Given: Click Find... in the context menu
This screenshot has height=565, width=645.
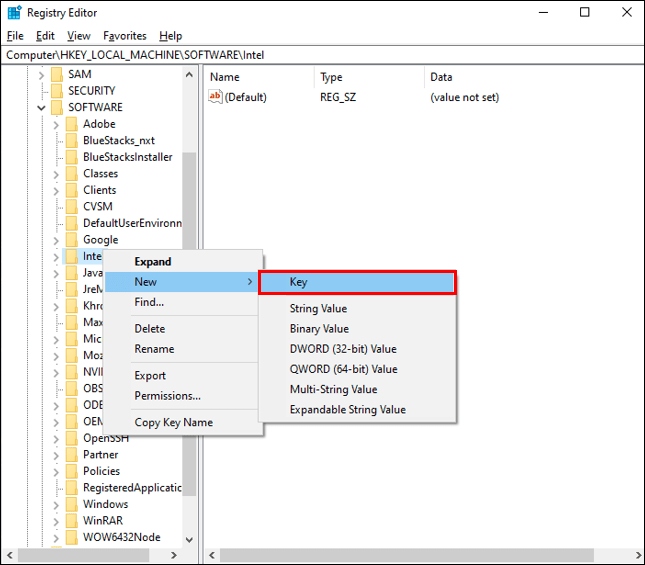Looking at the screenshot, I should [183, 302].
